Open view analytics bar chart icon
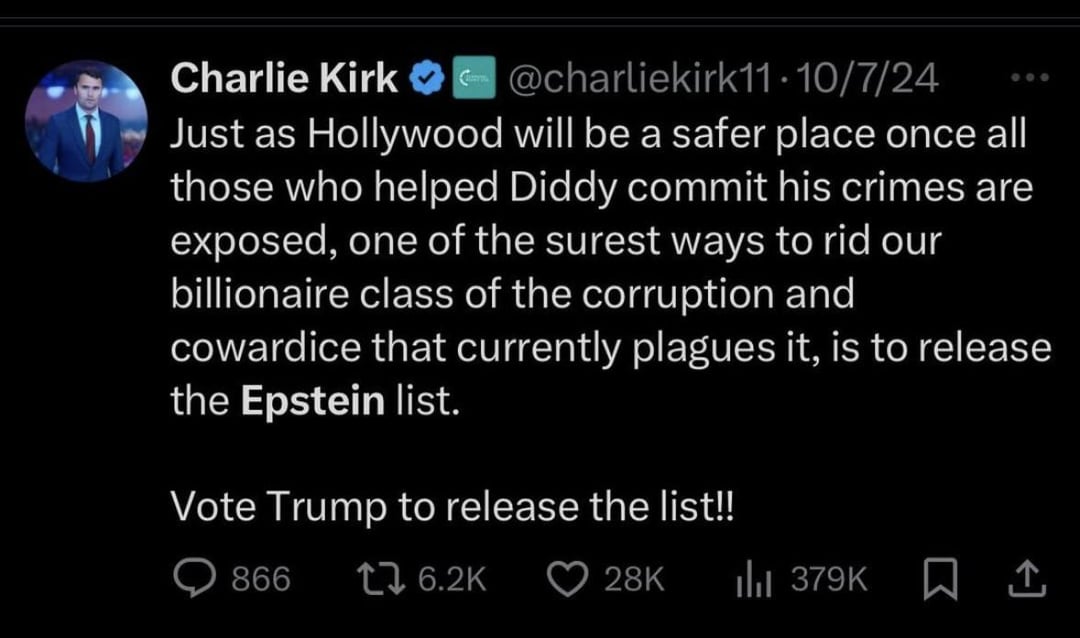The image size is (1080, 638). pos(754,579)
